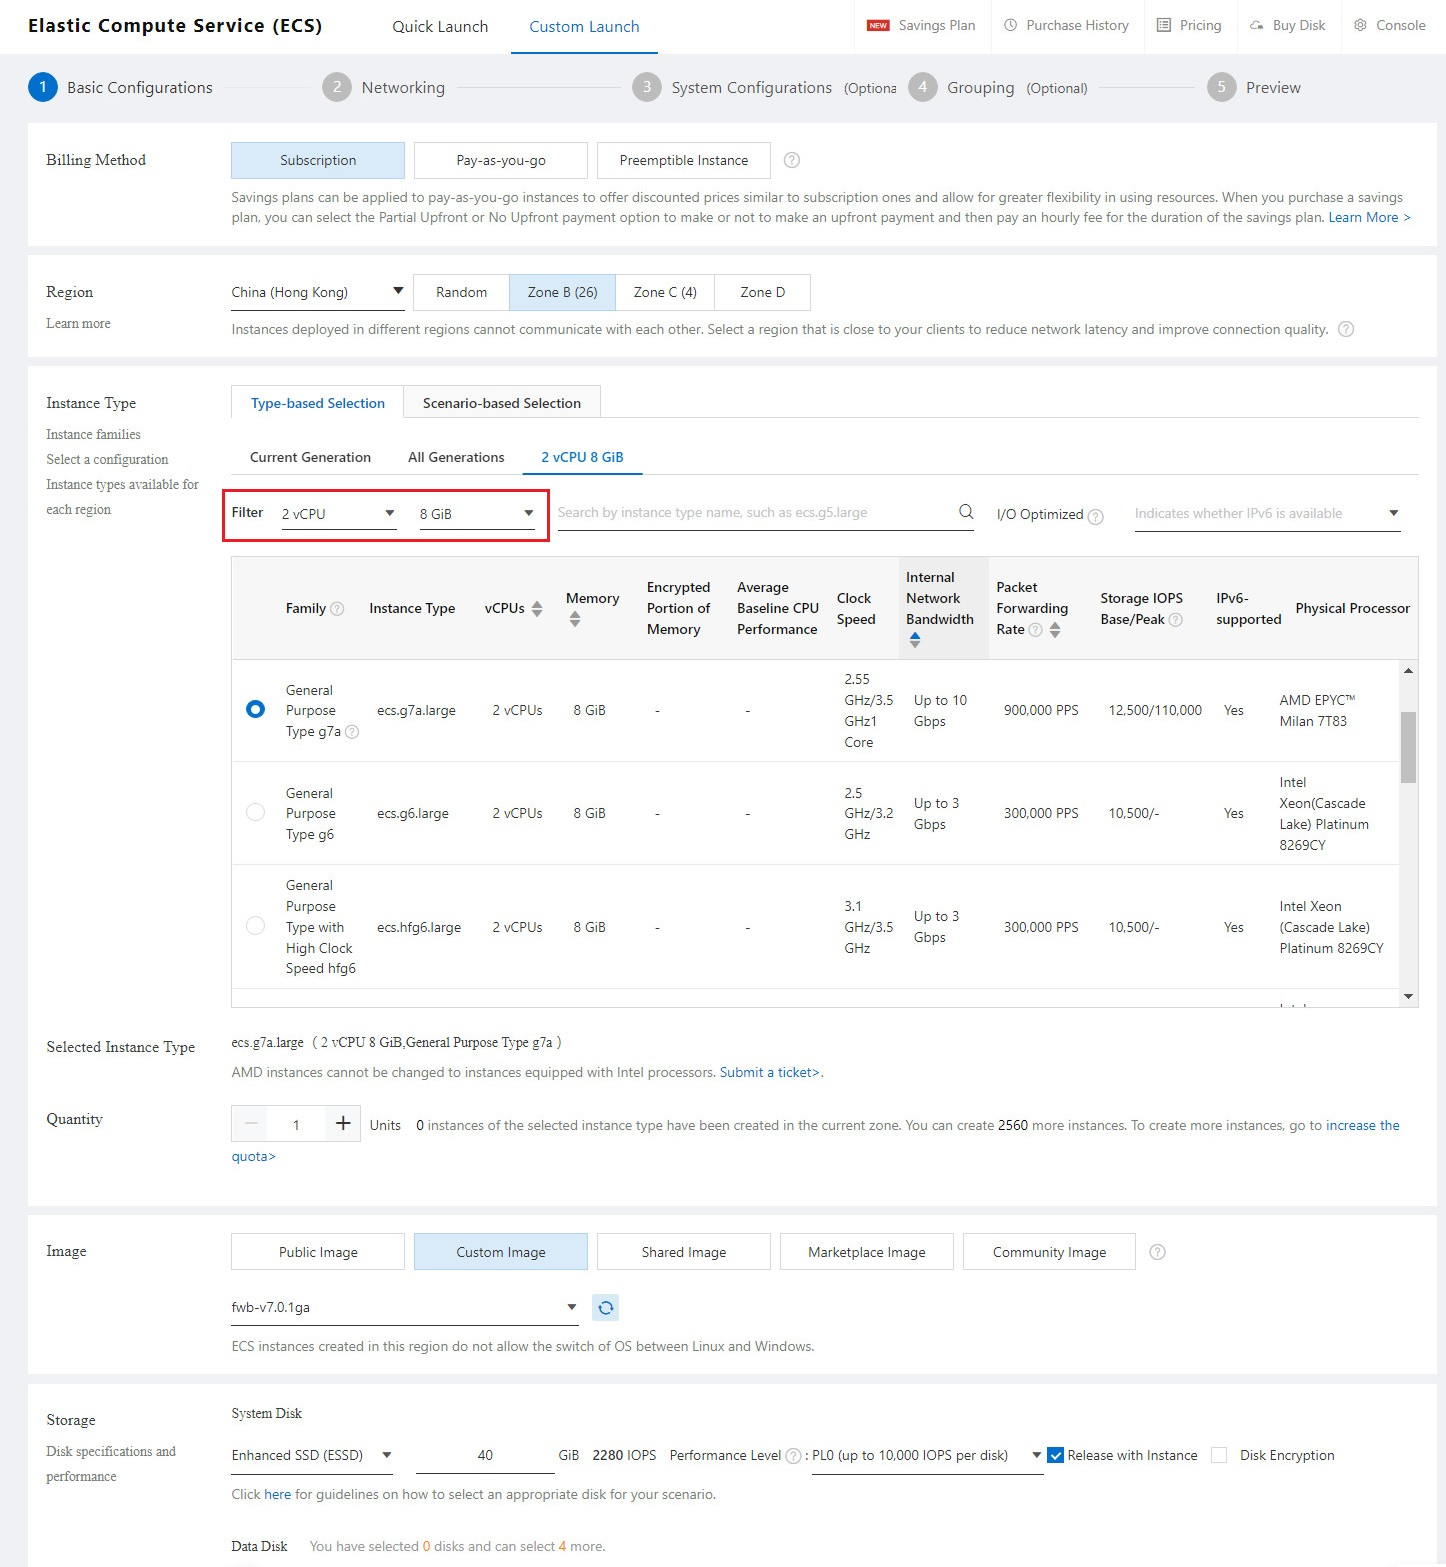Open the 8 GiB memory filter dropdown
This screenshot has height=1567, width=1446.
477,513
